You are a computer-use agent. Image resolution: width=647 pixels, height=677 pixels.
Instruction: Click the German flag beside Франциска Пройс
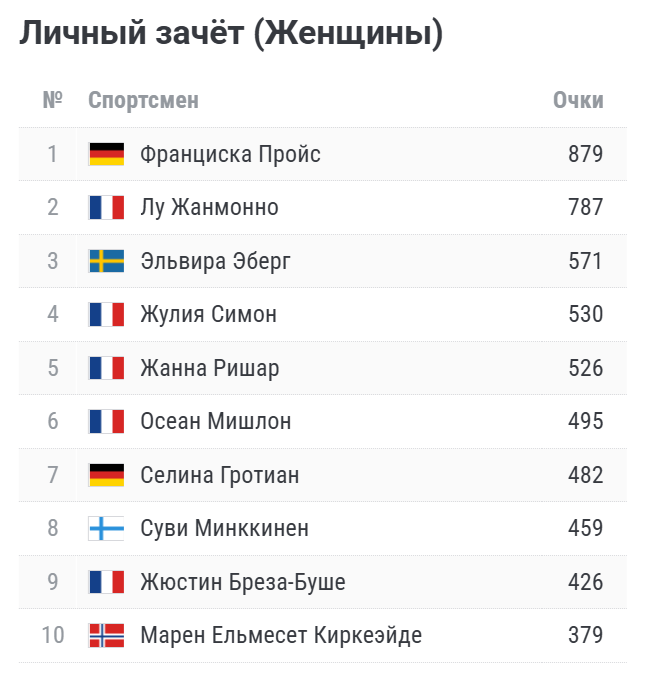(x=106, y=154)
